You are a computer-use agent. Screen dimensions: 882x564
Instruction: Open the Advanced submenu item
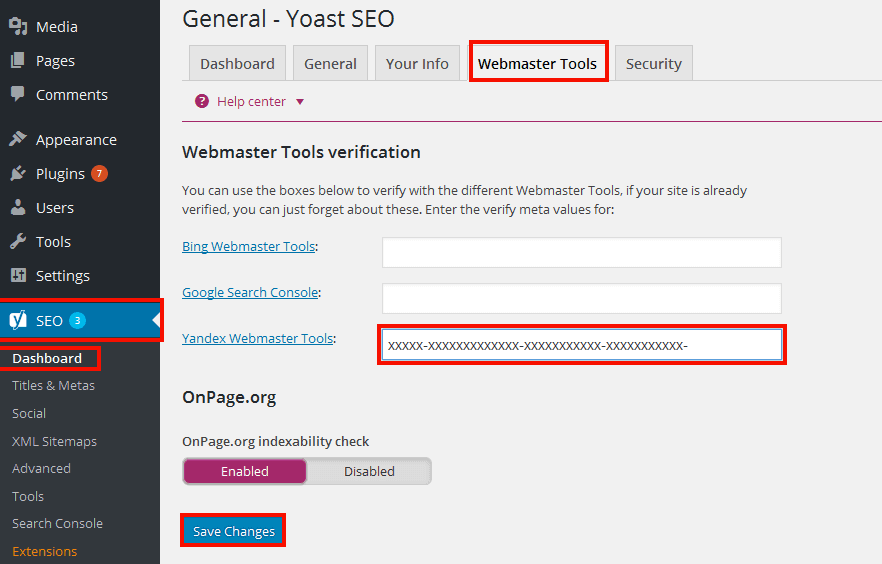[x=41, y=468]
